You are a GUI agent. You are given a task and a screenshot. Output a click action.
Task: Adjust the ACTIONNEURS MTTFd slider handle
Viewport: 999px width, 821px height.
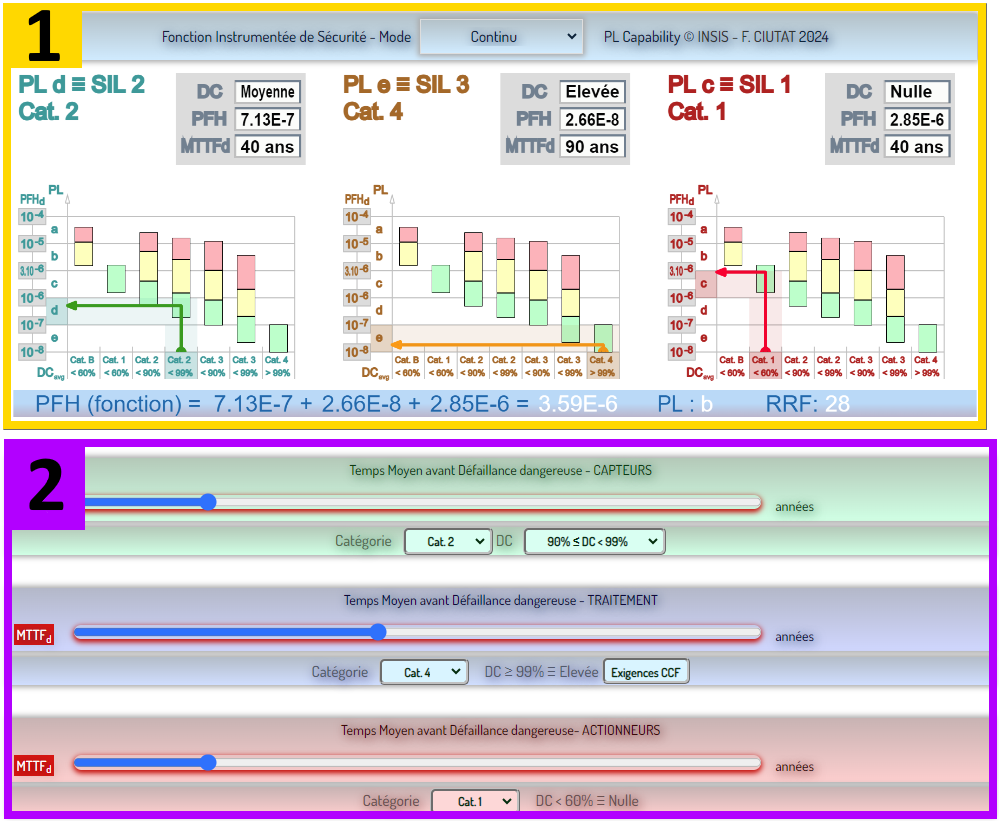(207, 762)
